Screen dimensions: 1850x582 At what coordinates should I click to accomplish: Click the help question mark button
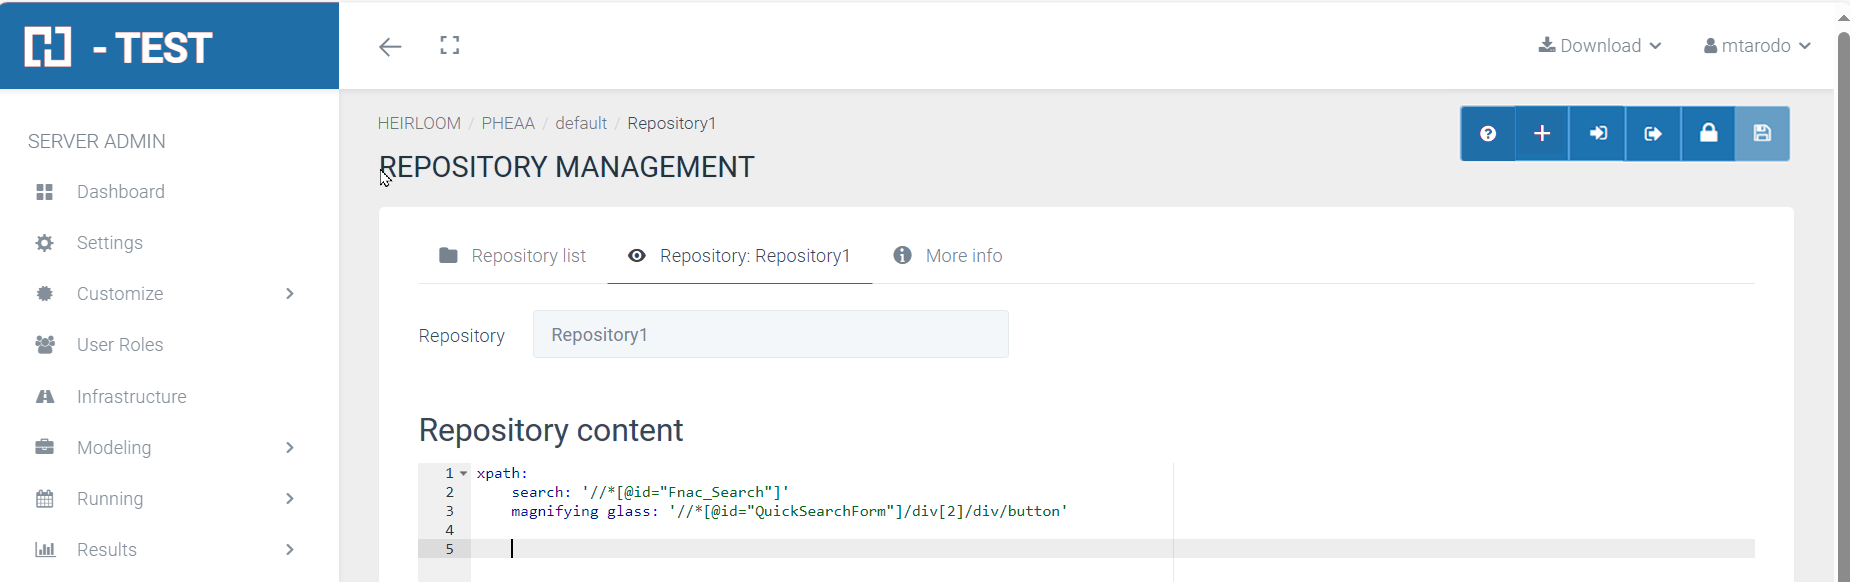[1488, 134]
